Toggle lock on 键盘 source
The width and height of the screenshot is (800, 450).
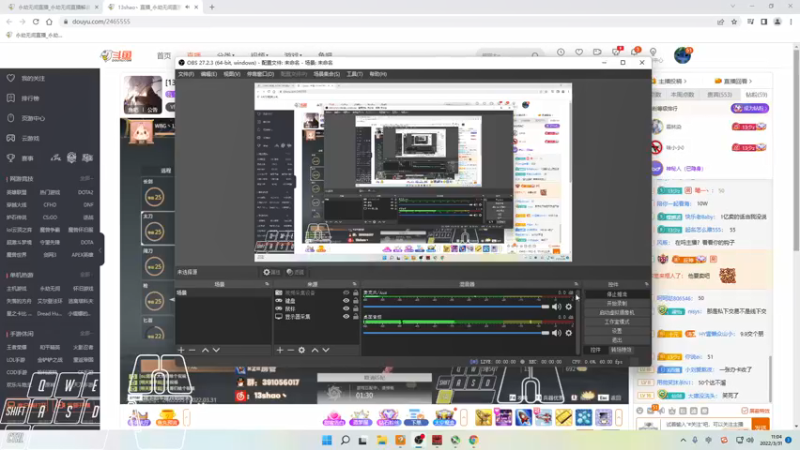[x=356, y=301]
